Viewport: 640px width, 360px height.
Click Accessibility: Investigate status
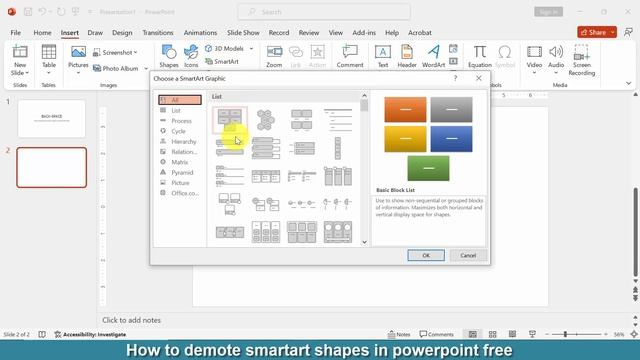click(90, 334)
